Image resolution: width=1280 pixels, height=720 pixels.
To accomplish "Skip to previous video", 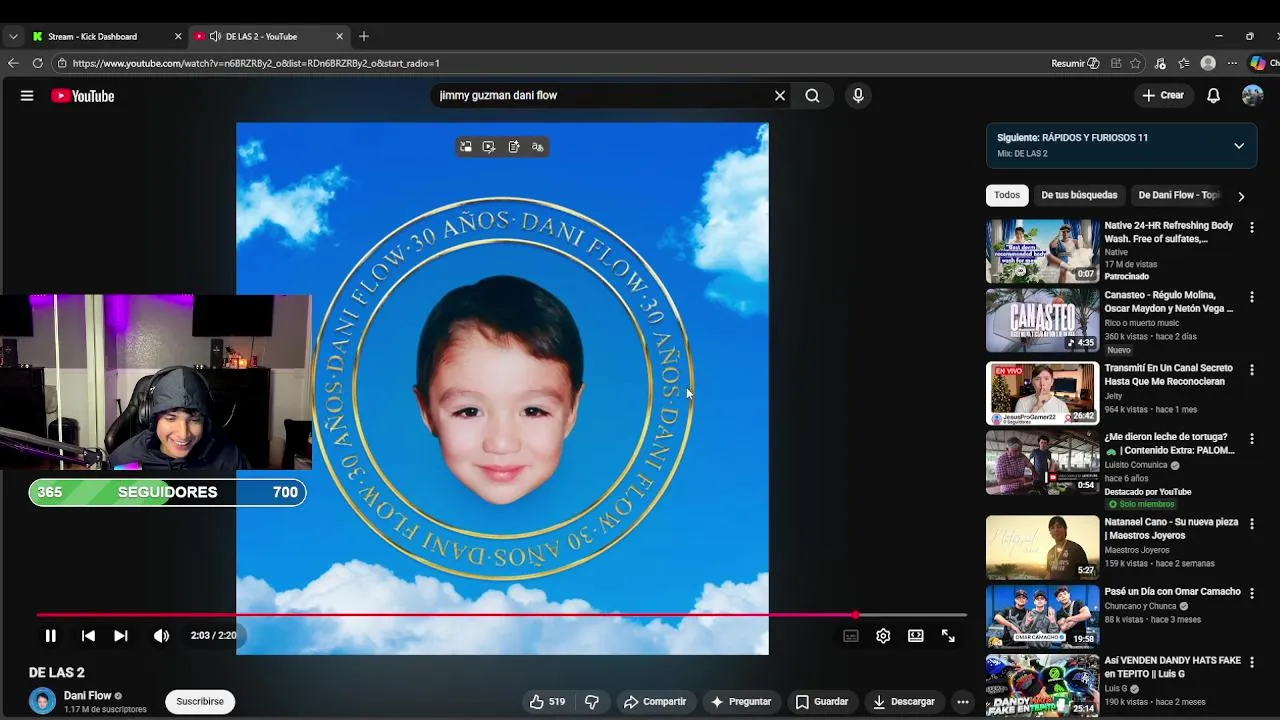I will [x=88, y=636].
